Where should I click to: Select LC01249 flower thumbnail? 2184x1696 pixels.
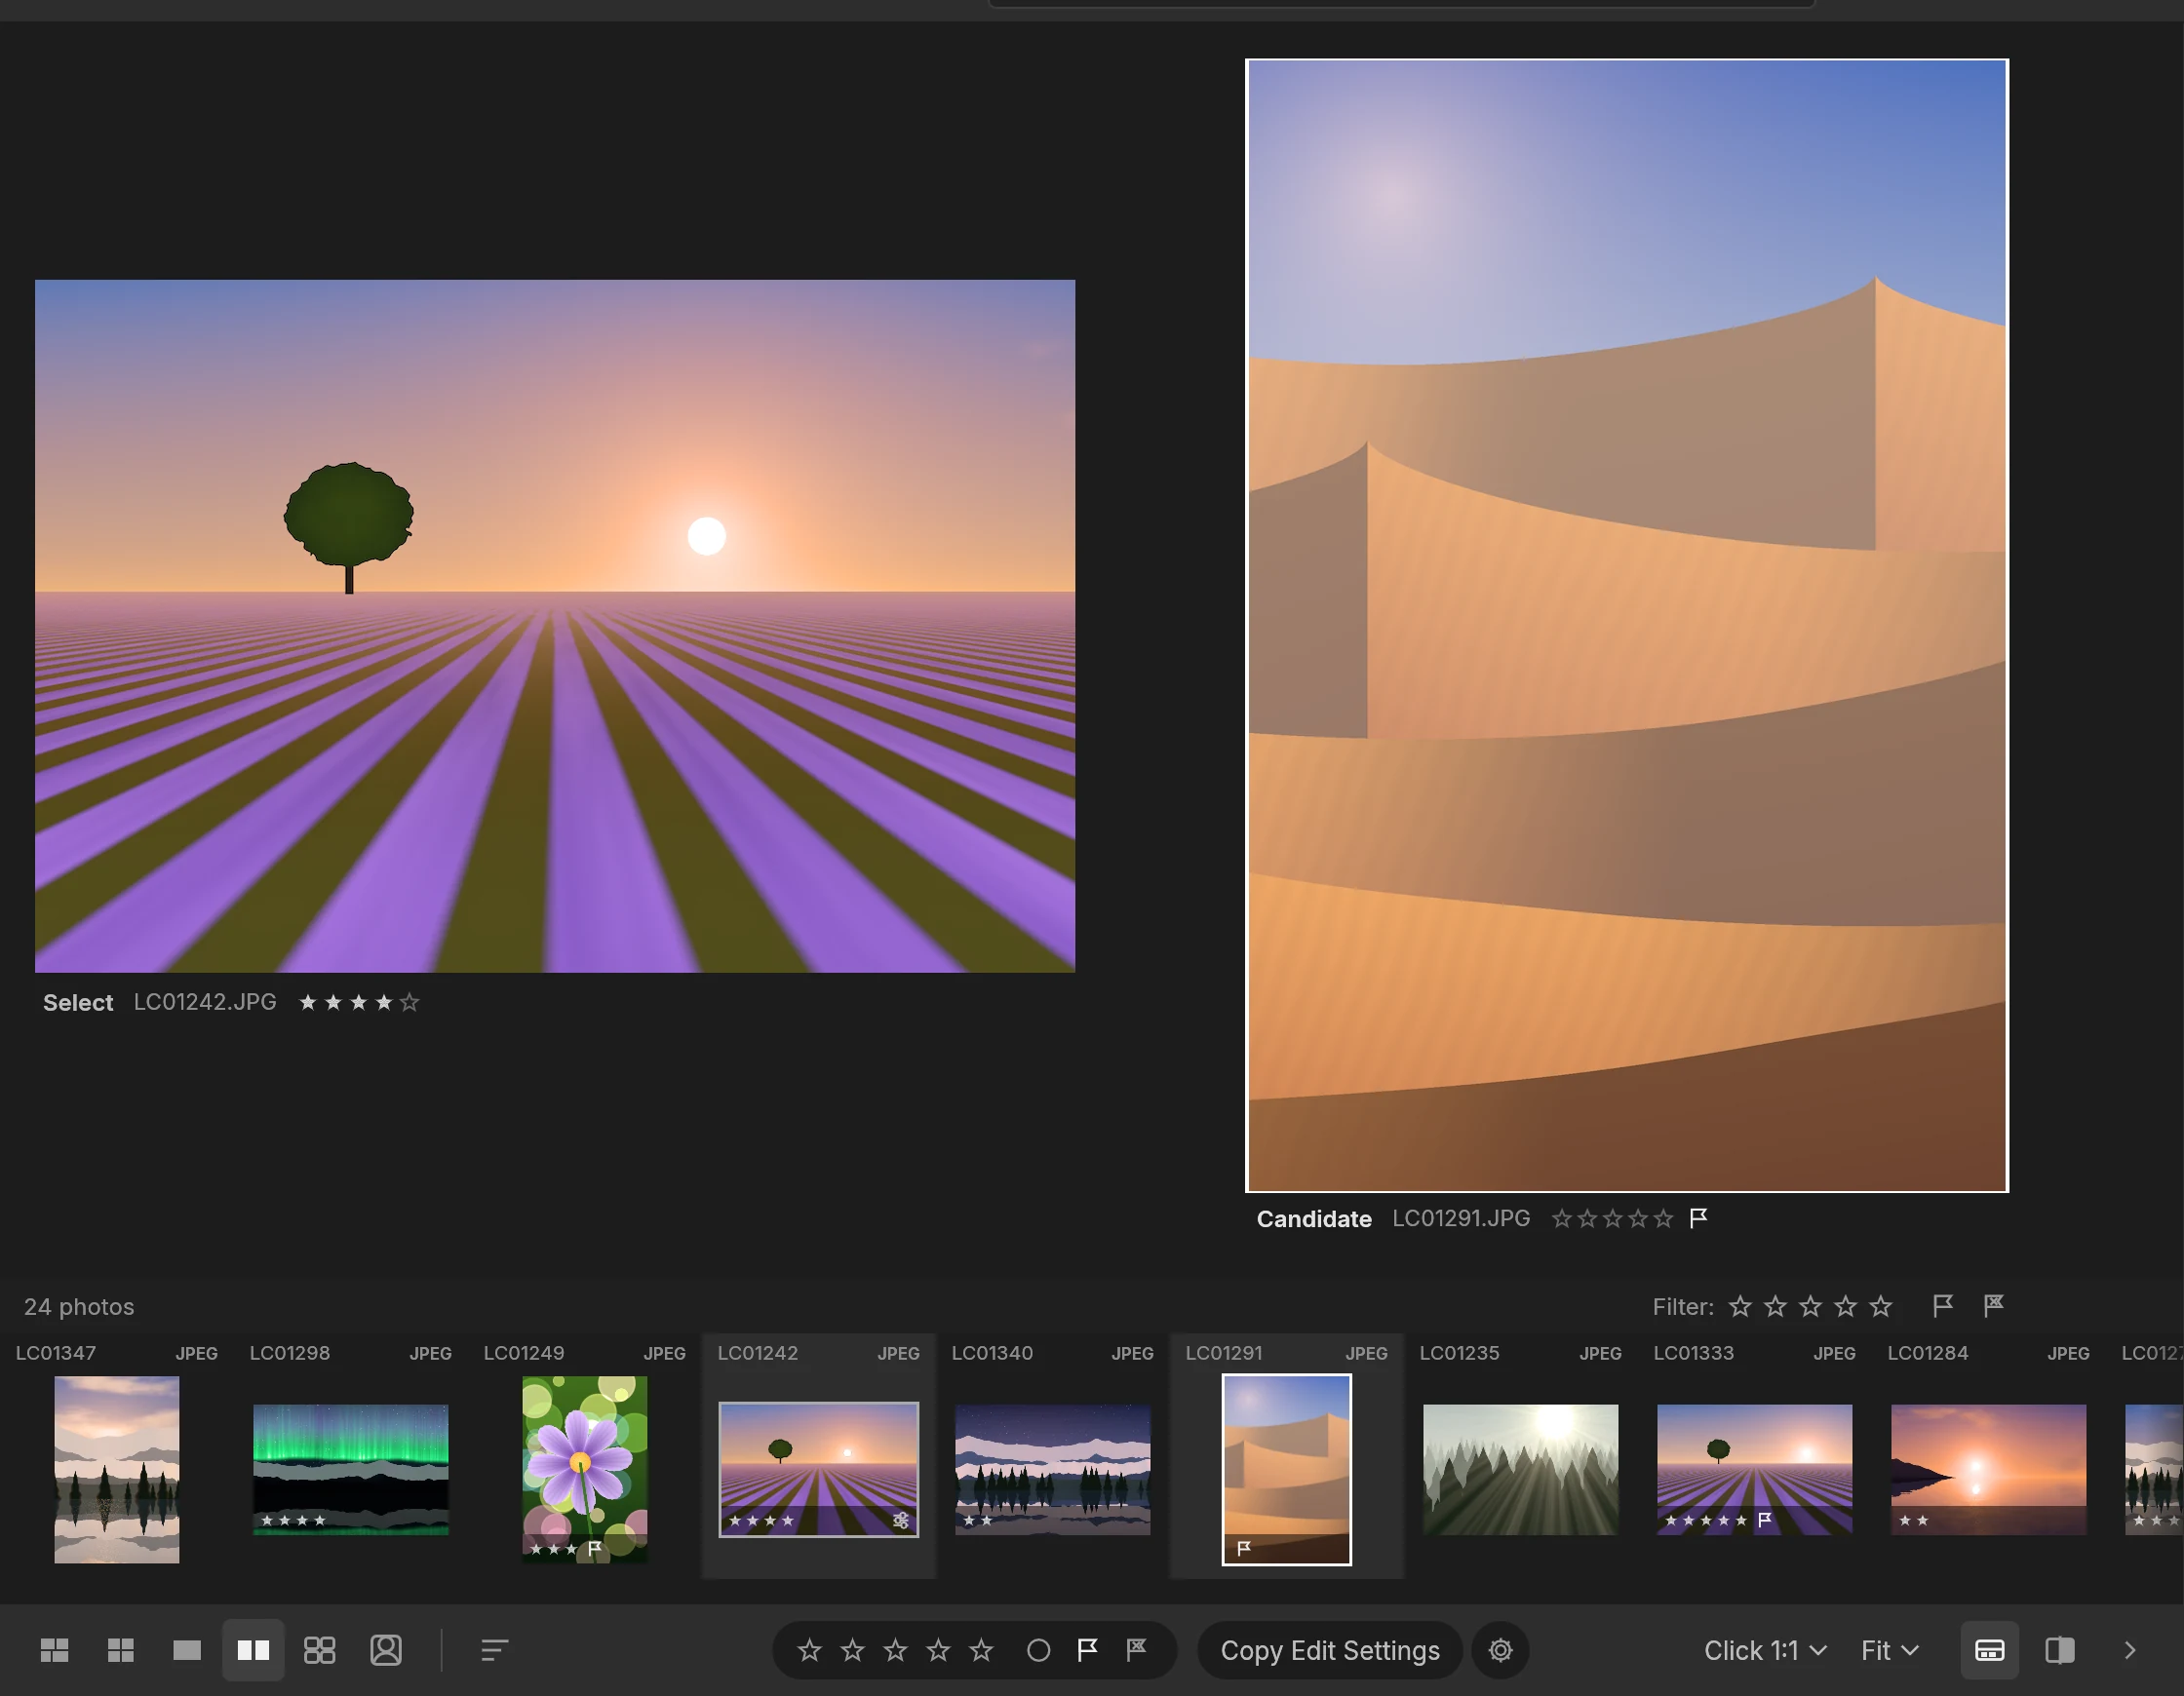[585, 1470]
